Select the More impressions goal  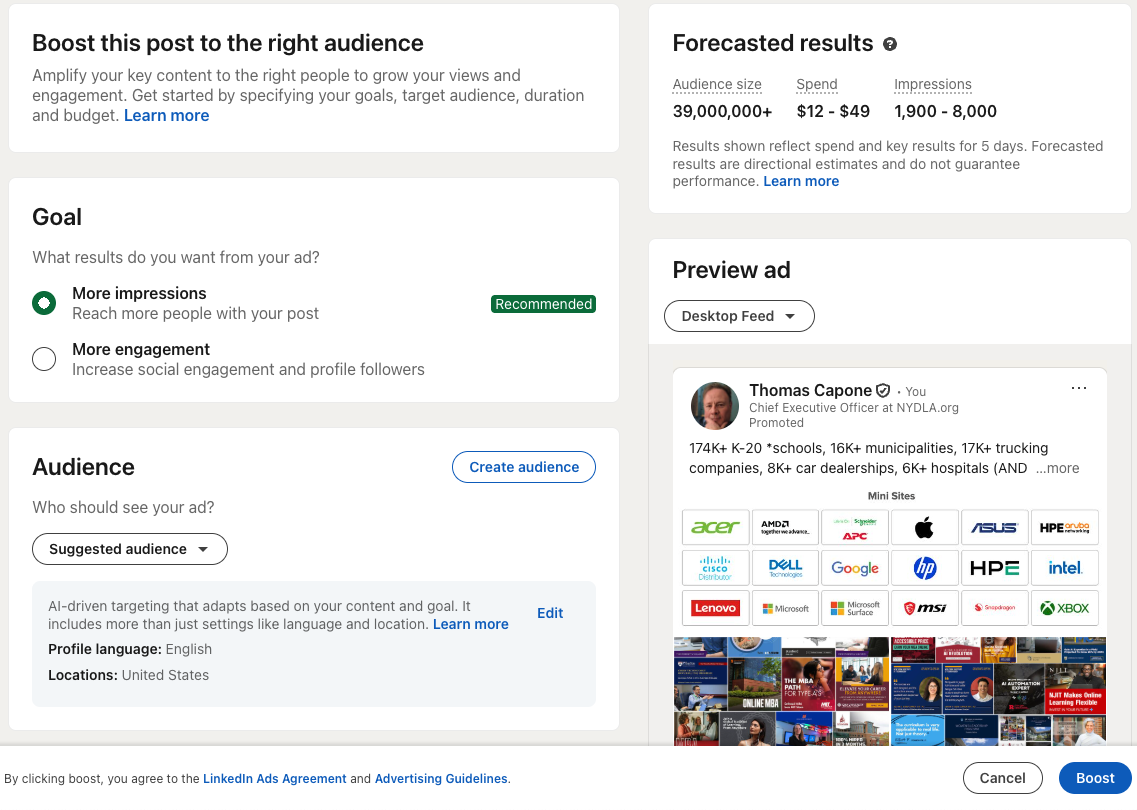[44, 303]
